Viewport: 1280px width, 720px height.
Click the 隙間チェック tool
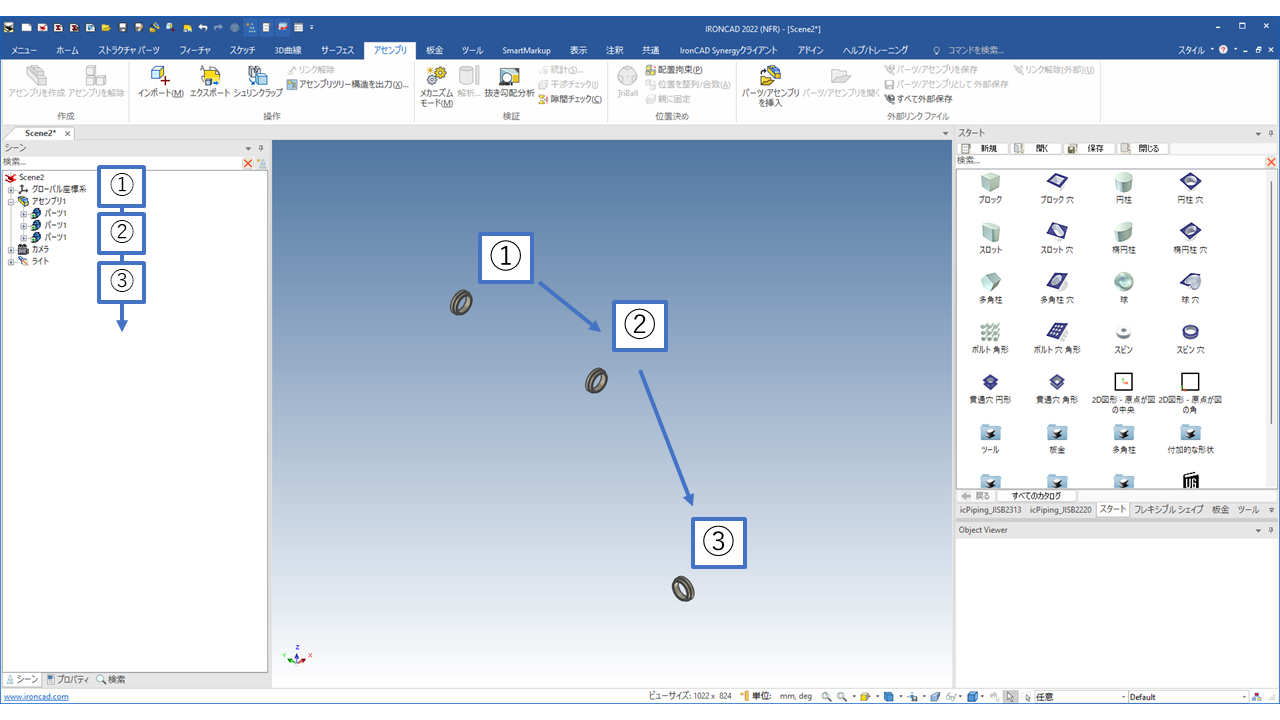click(569, 99)
